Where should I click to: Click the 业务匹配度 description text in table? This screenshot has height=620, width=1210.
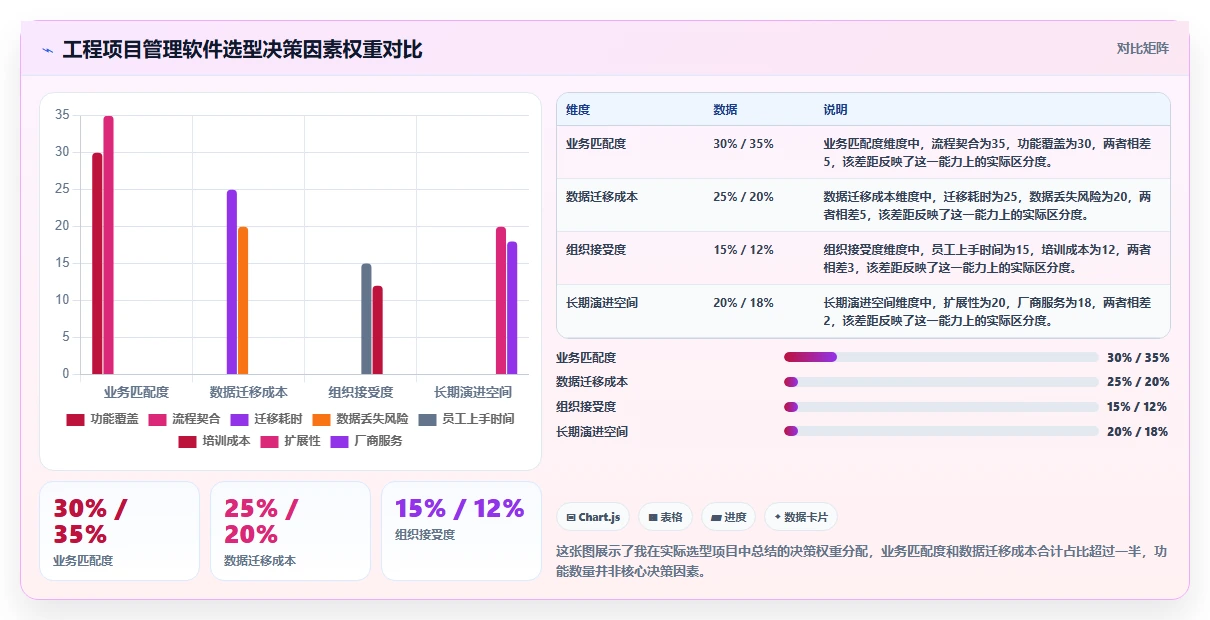point(988,153)
